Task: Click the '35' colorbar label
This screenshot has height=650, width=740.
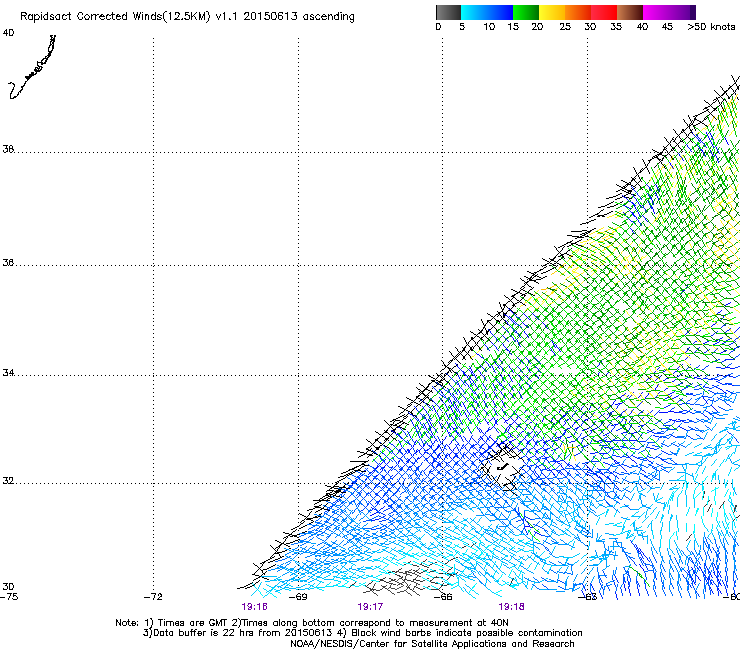Action: click(616, 27)
